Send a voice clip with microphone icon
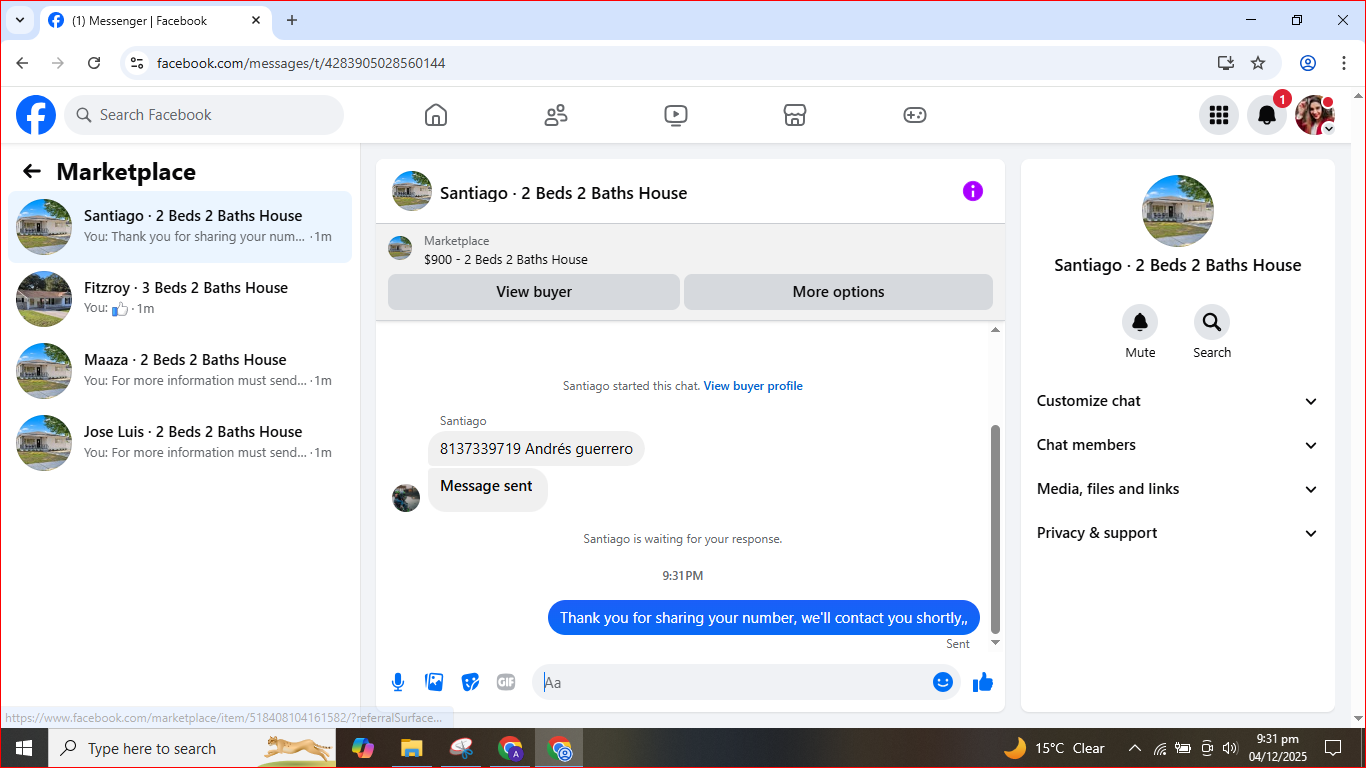Viewport: 1366px width, 768px height. click(x=398, y=682)
